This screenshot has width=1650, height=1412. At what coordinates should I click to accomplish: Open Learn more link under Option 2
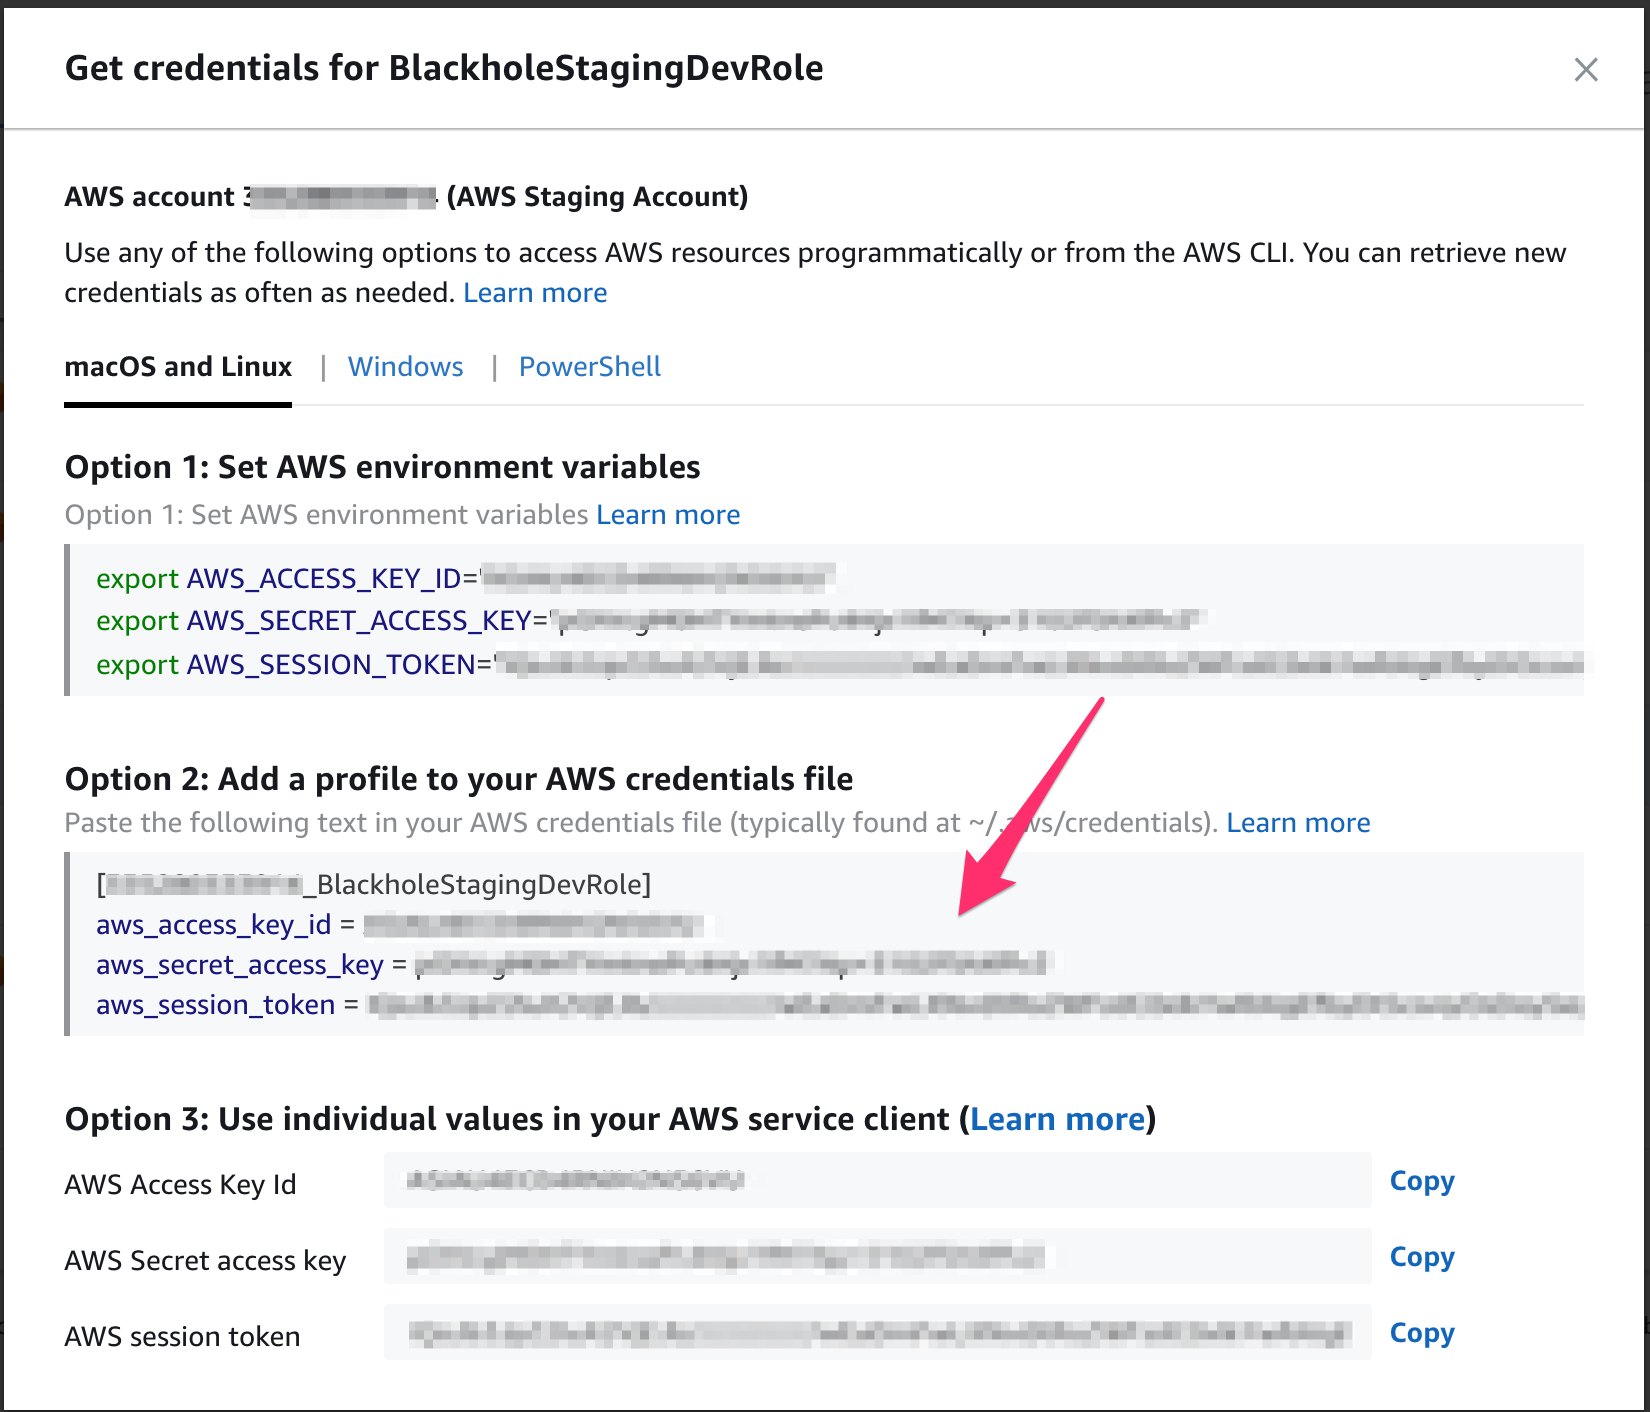point(1298,823)
